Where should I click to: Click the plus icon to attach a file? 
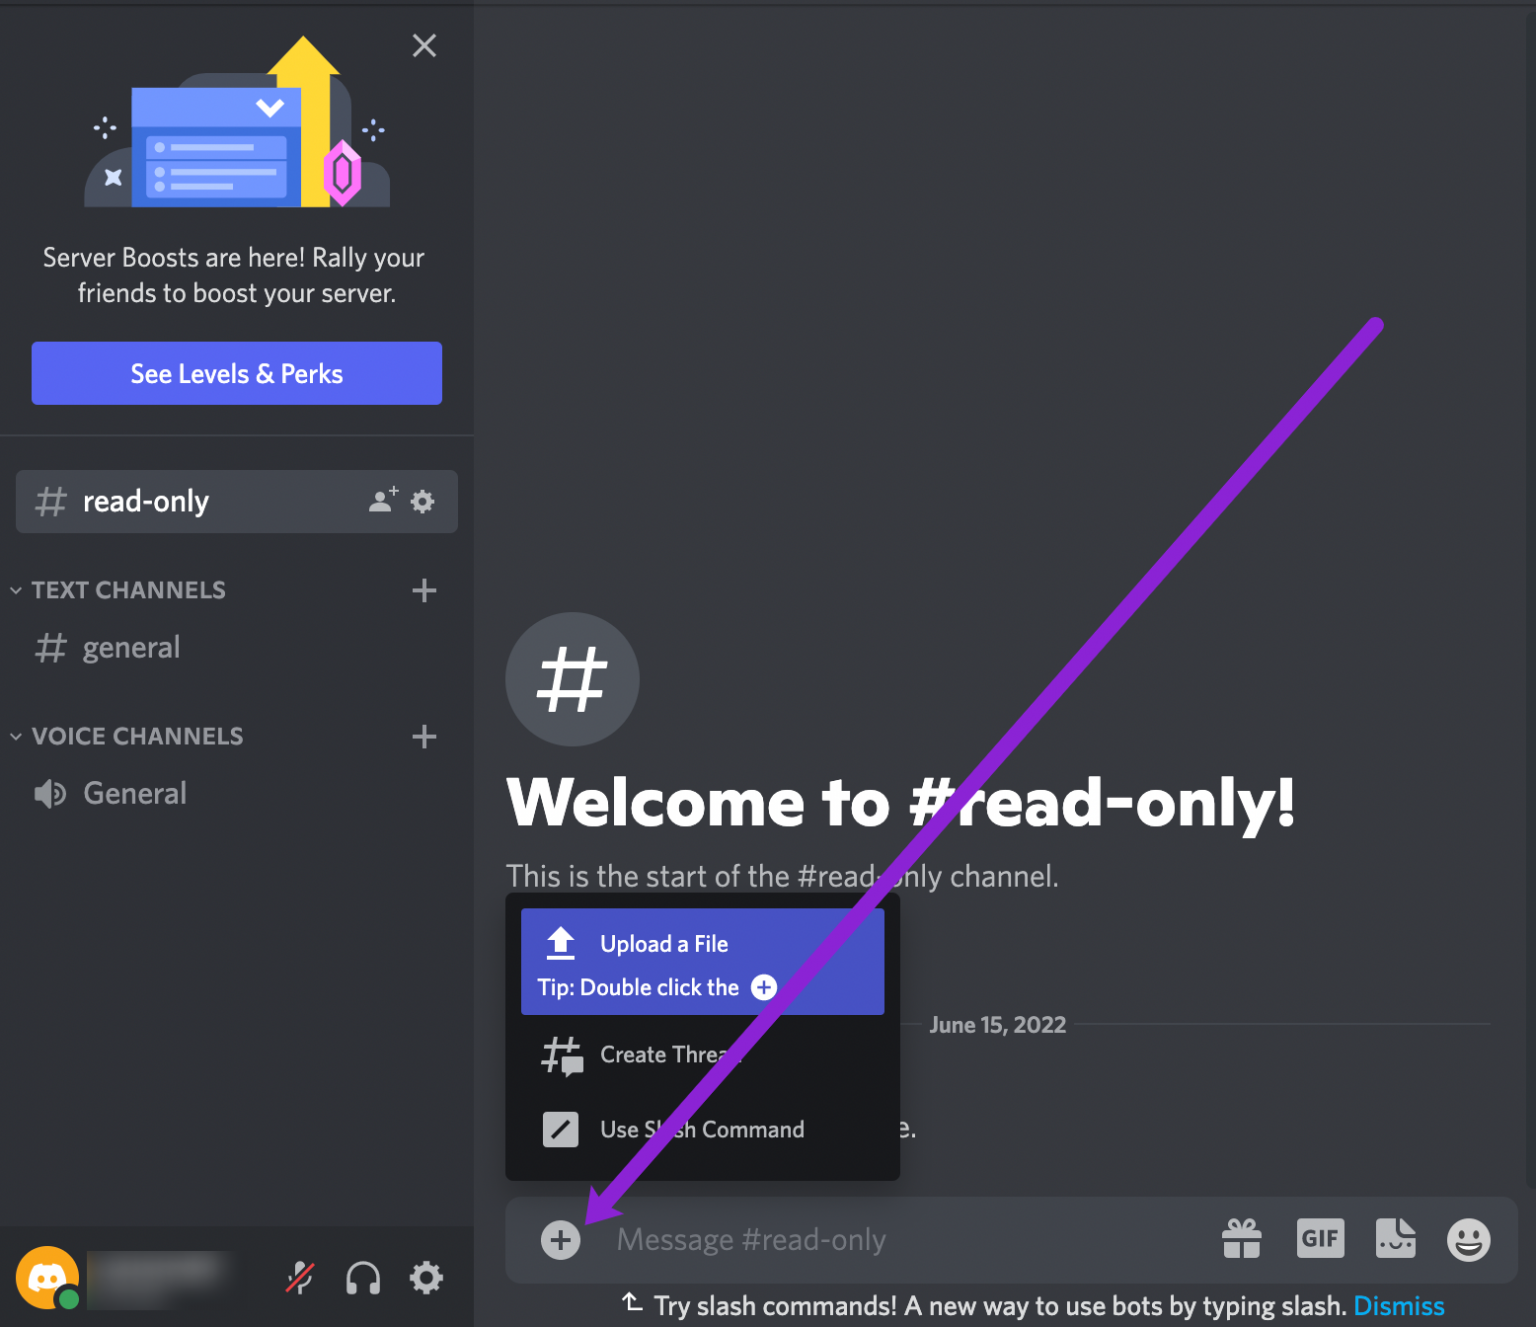point(561,1239)
